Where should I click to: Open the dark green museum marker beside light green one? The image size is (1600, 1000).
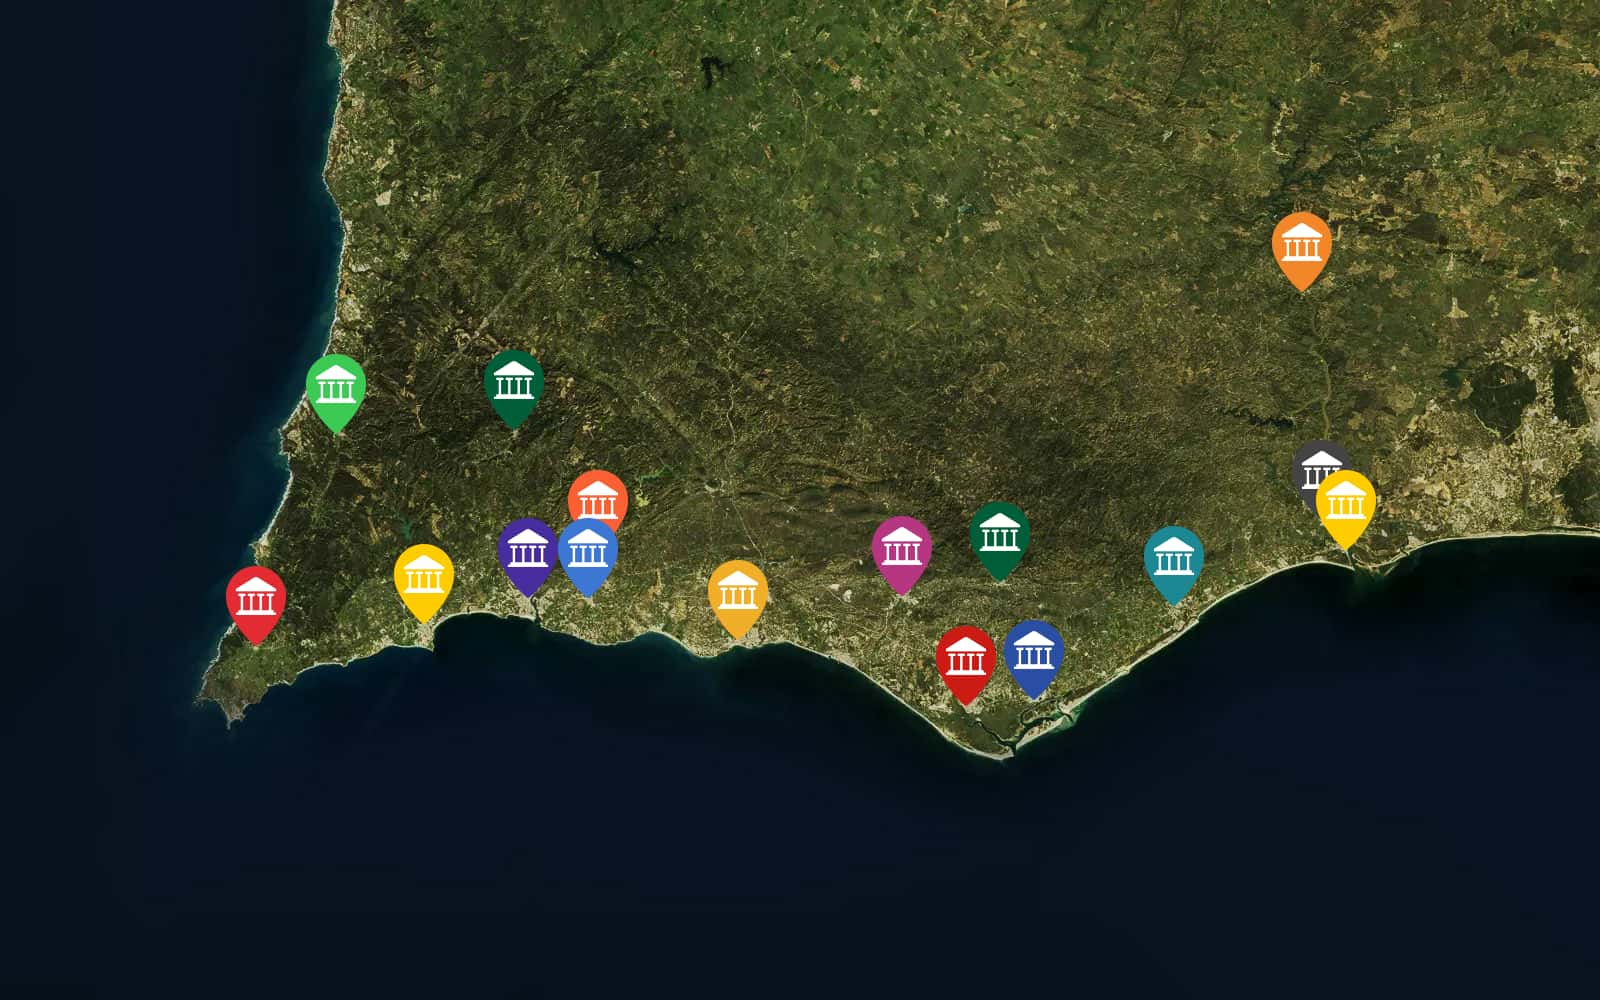pos(513,382)
